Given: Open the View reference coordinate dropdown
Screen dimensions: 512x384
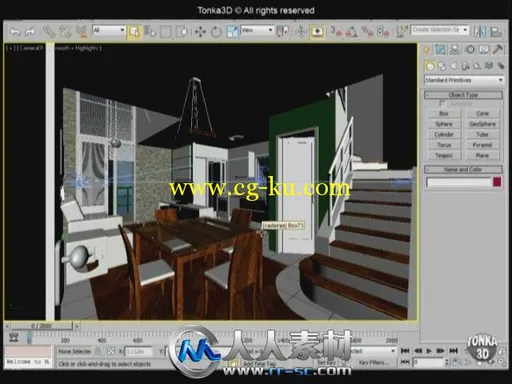Looking at the screenshot, I should point(257,30).
